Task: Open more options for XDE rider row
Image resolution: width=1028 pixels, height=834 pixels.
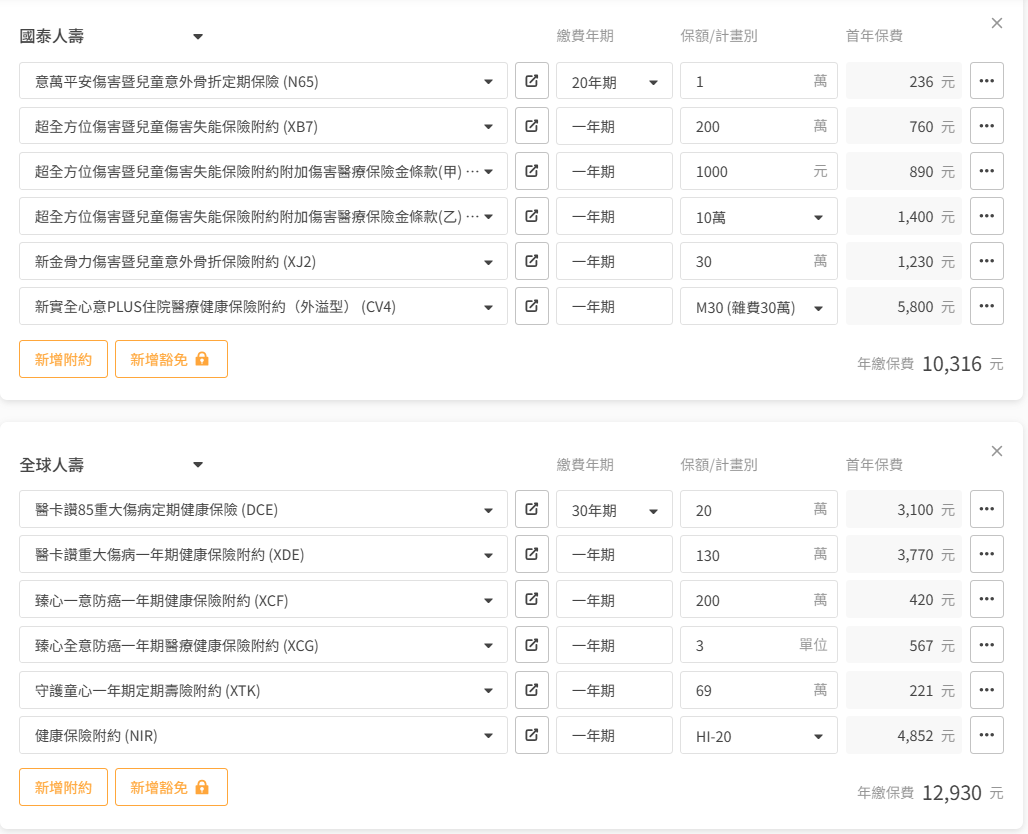Action: click(986, 554)
